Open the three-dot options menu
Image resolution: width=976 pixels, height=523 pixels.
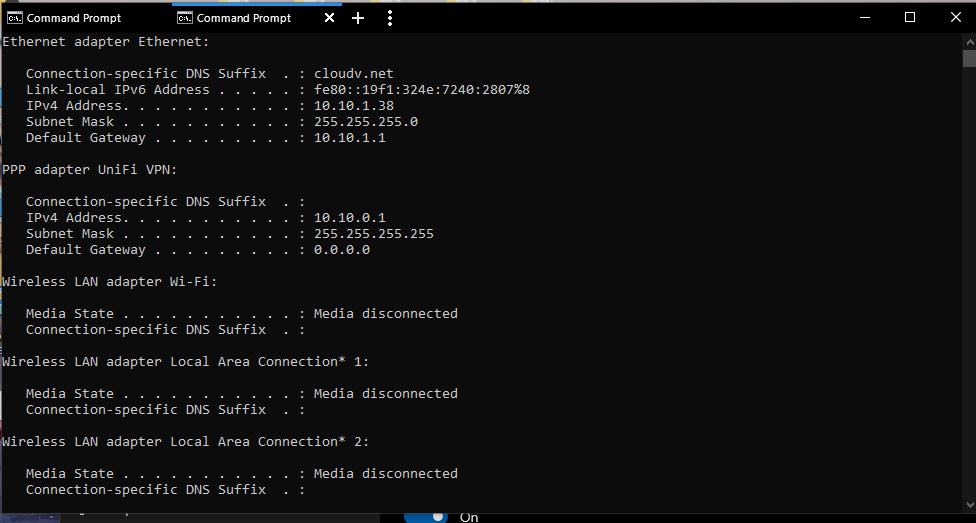(390, 18)
